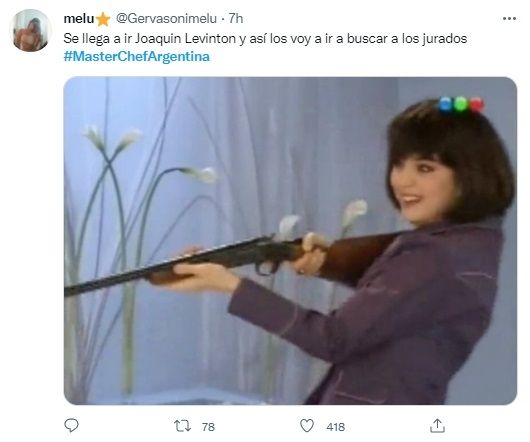Screen dimensions: 530x442
Task: Open the three-dot more options menu
Action: (509, 19)
